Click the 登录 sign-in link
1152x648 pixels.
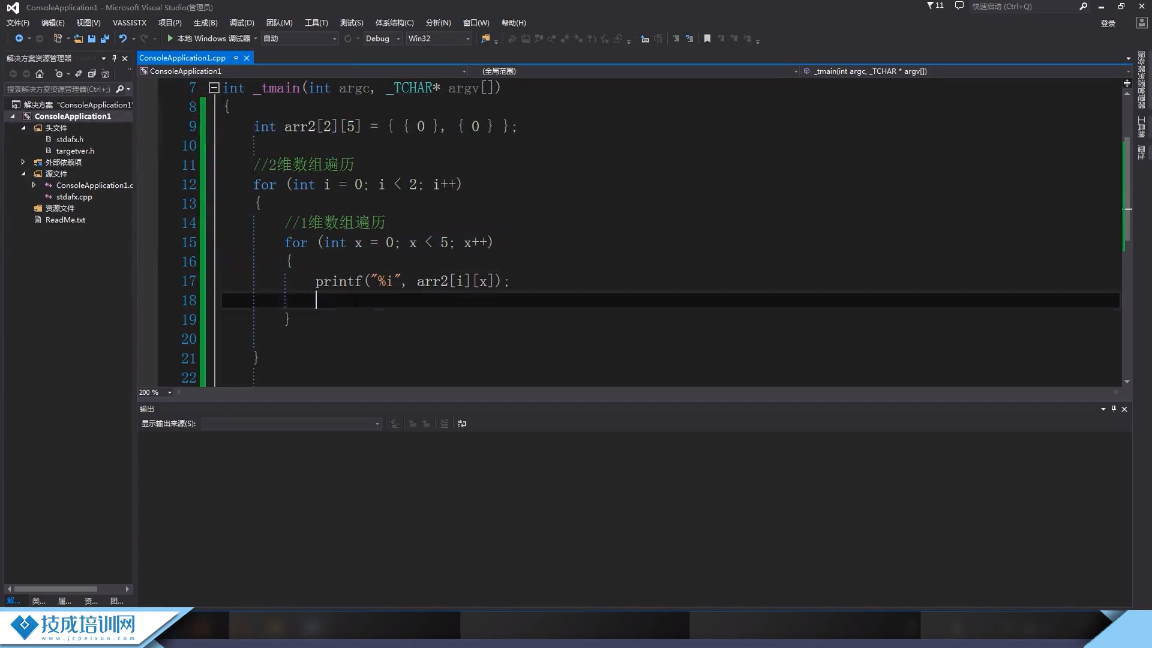coord(1108,24)
